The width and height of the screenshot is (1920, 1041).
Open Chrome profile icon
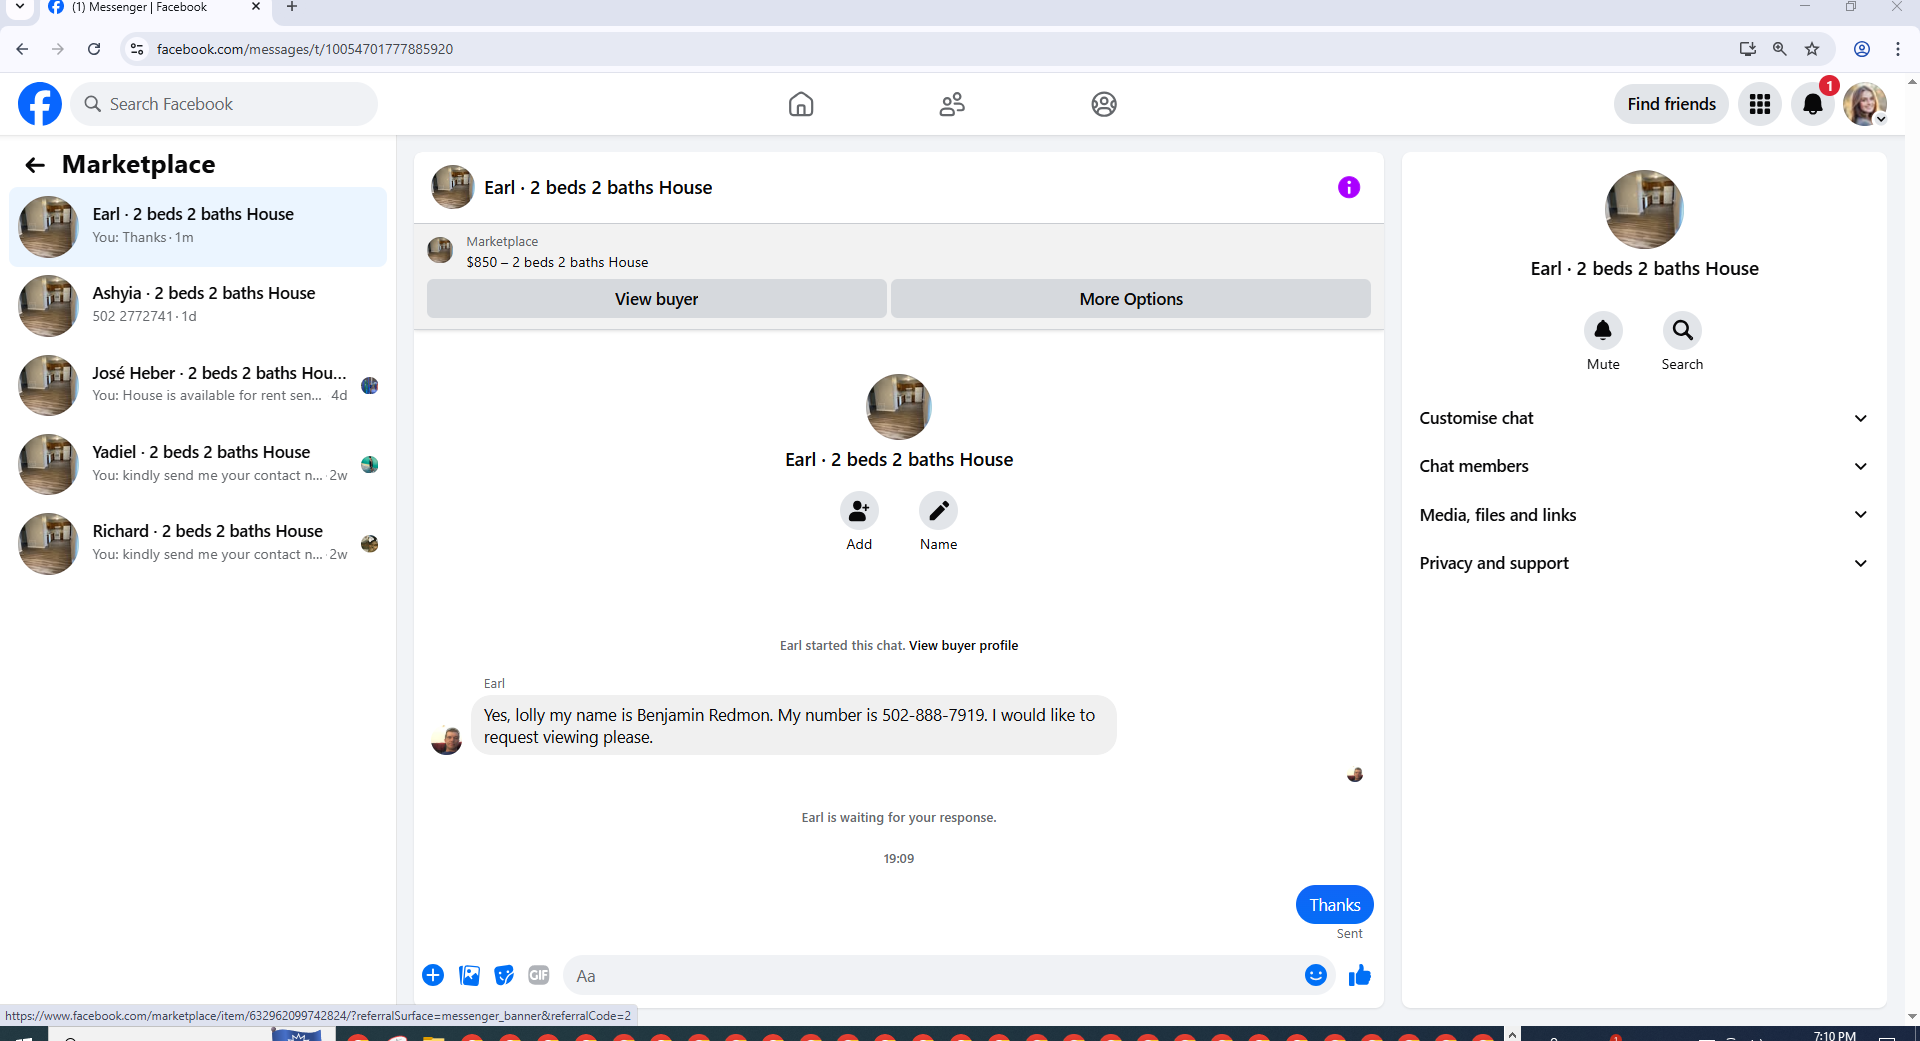point(1862,49)
